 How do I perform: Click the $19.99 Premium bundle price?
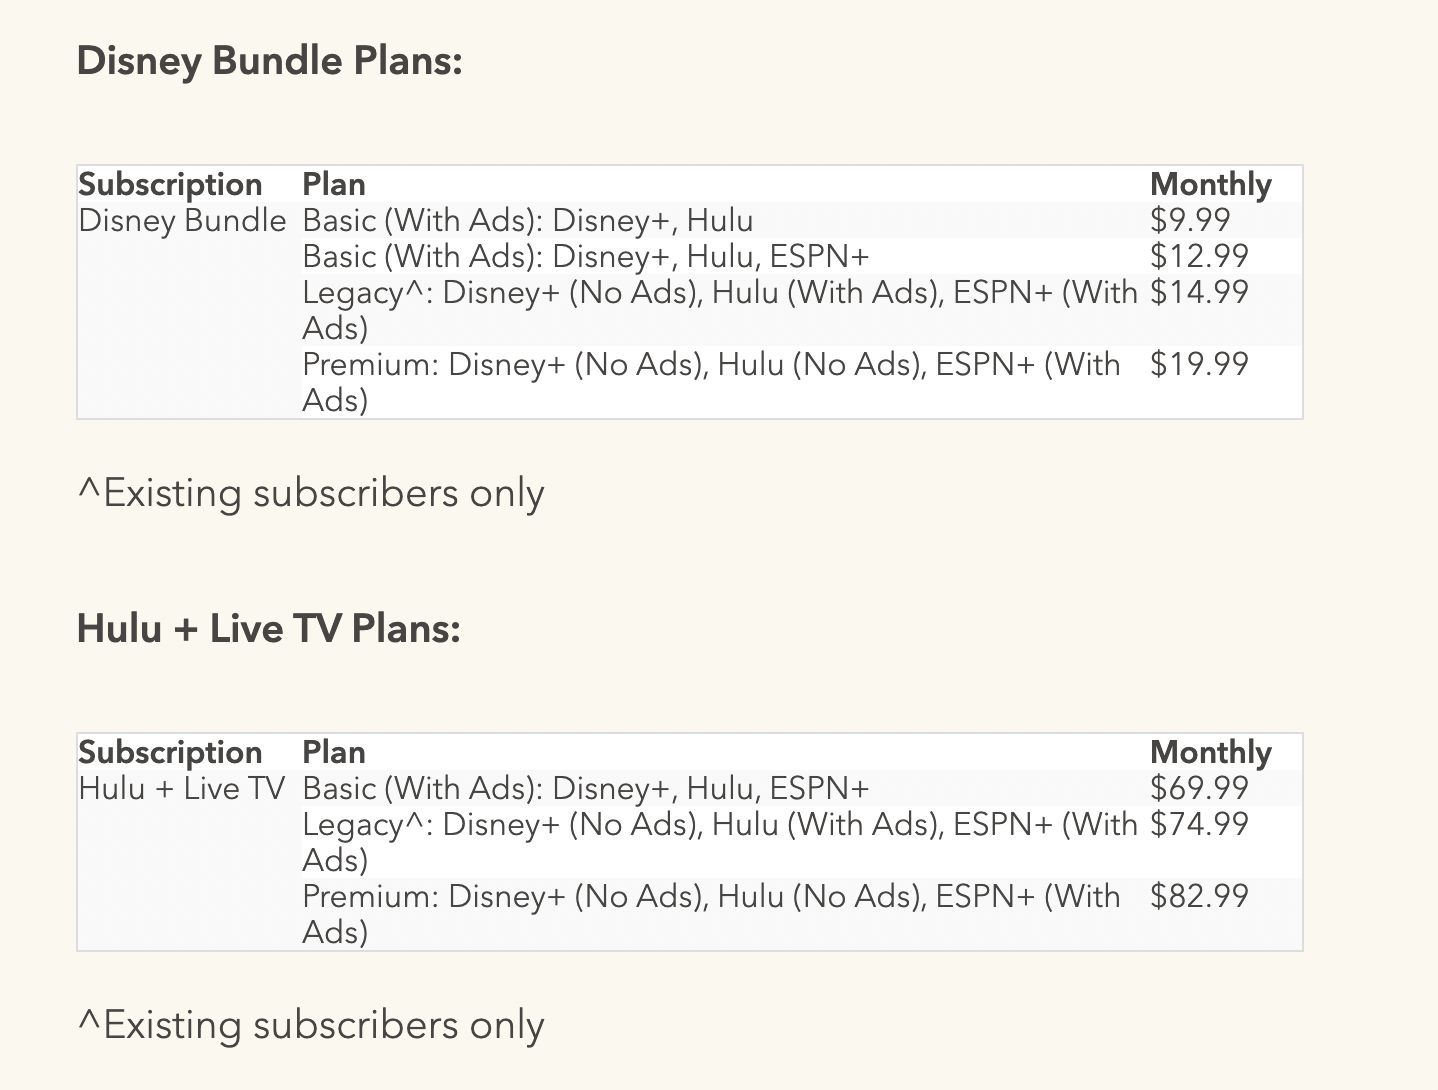click(1198, 365)
